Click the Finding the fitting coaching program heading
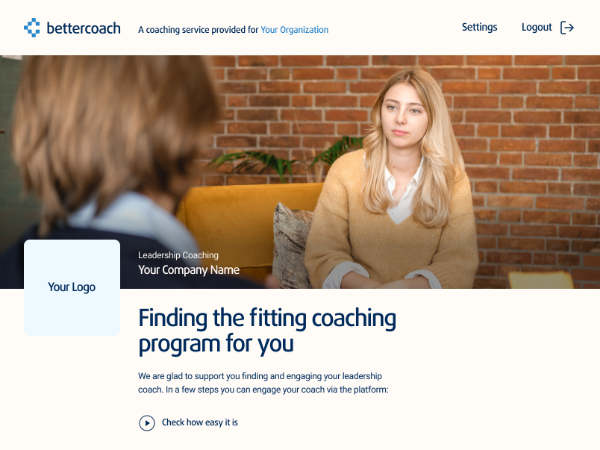 [x=267, y=331]
